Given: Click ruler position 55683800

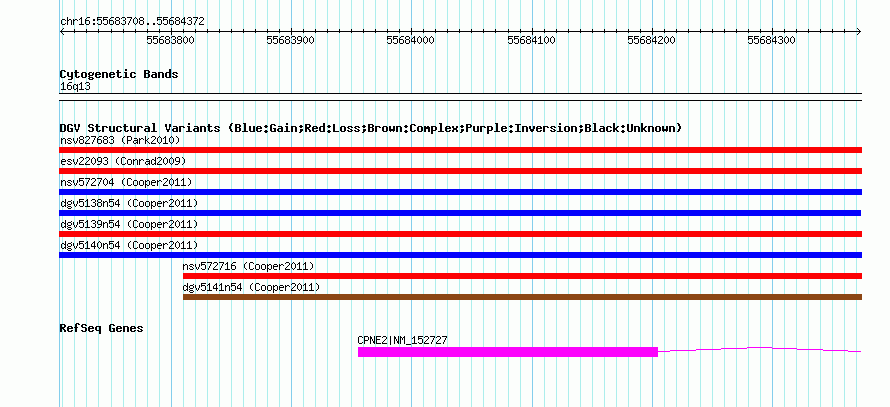Looking at the screenshot, I should (170, 40).
